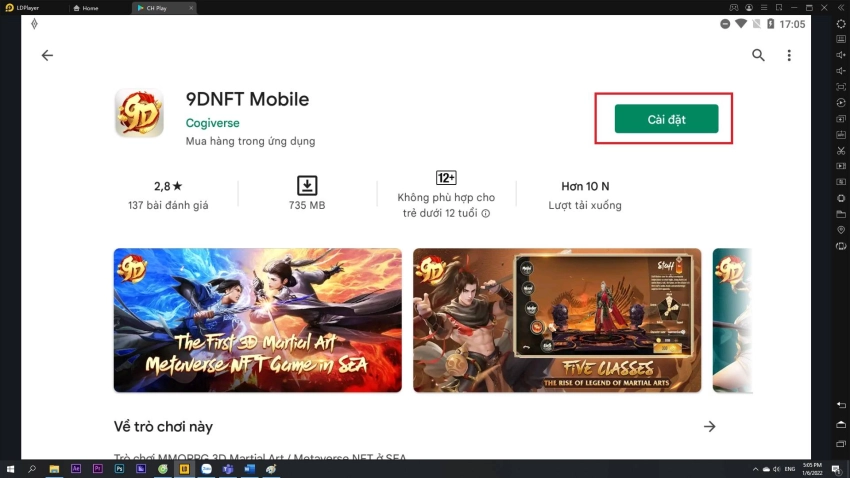Click the operation recorder sync icon
Image resolution: width=850 pixels, height=478 pixels.
(841, 102)
